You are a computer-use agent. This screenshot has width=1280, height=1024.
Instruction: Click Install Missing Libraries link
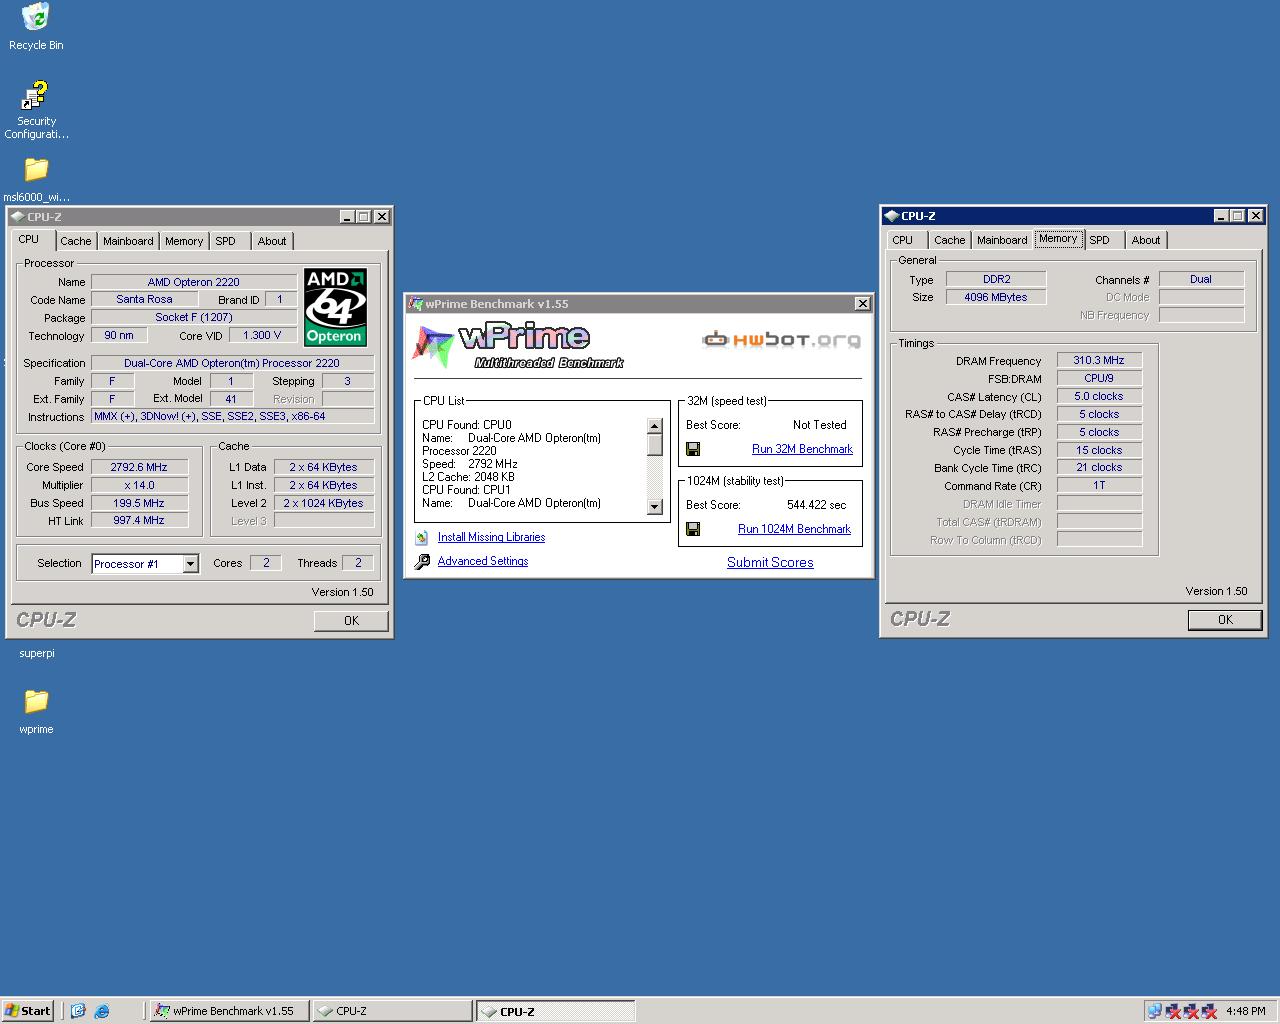pos(491,537)
